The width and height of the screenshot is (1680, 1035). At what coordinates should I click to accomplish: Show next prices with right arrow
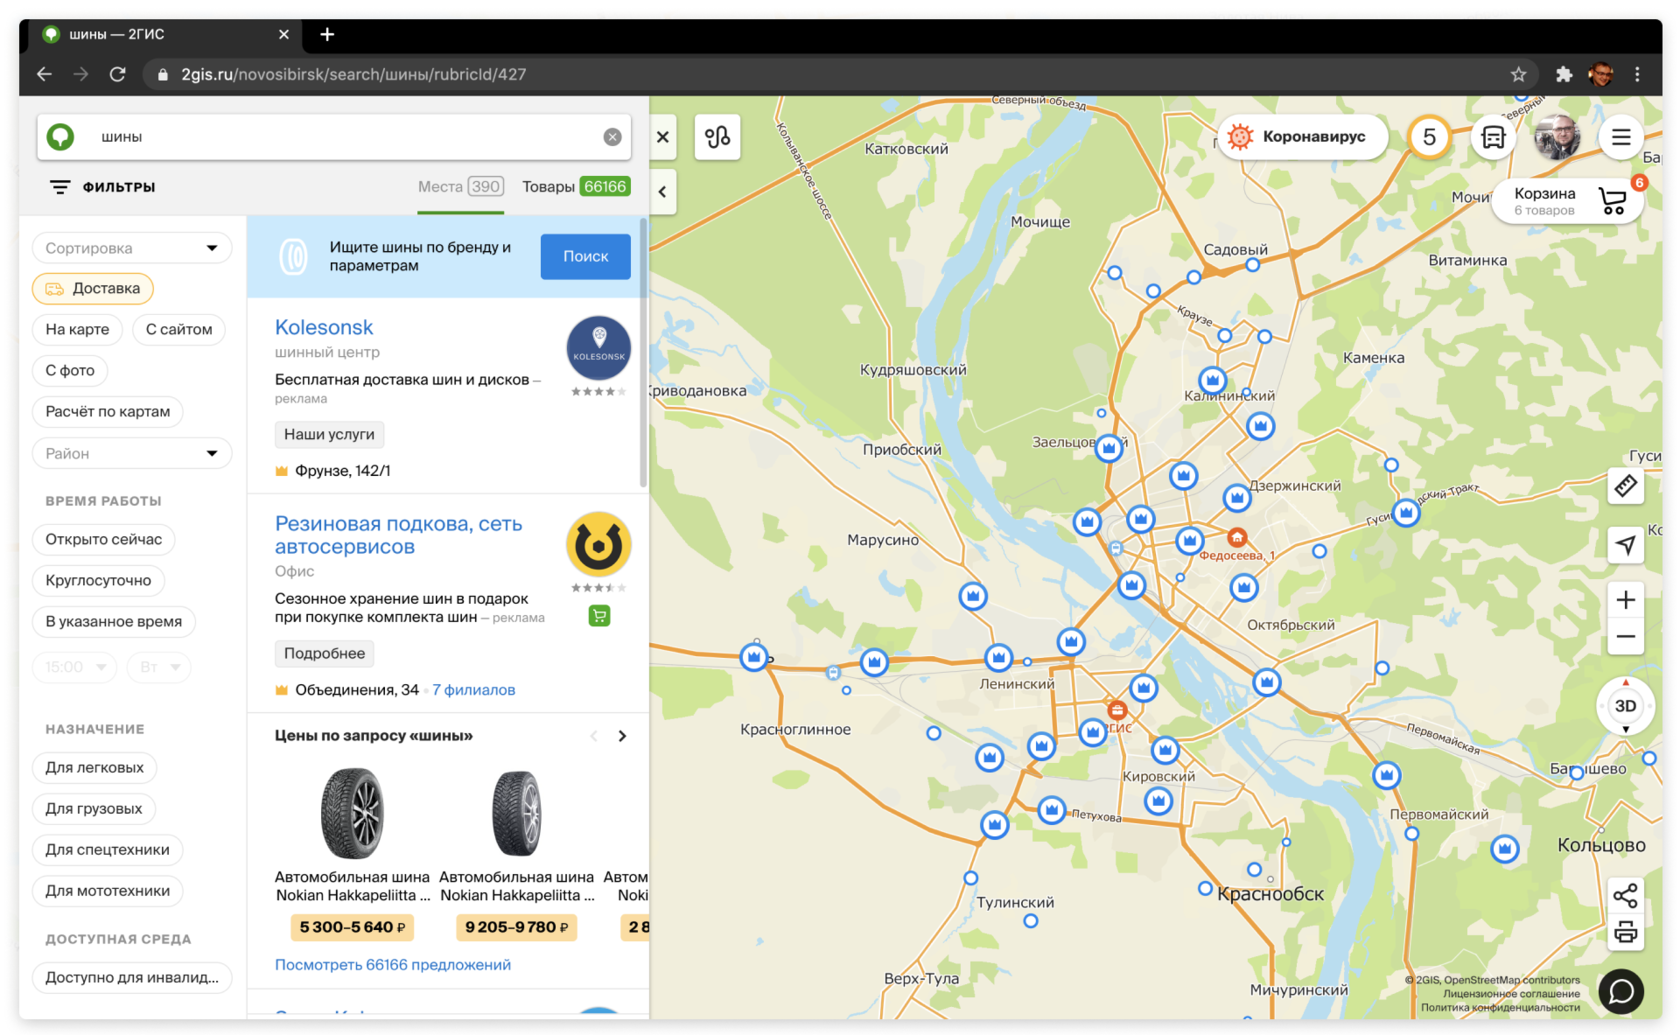coord(622,736)
